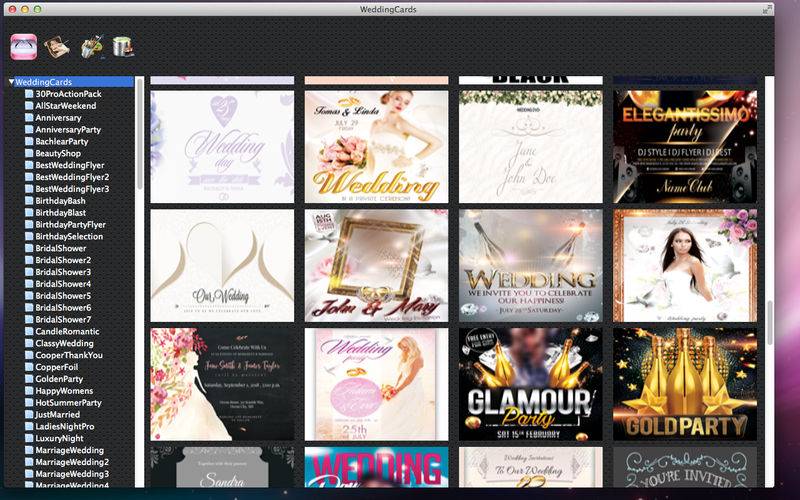Click the paint bucket toolbar icon
This screenshot has height=500, width=800.
(123, 47)
